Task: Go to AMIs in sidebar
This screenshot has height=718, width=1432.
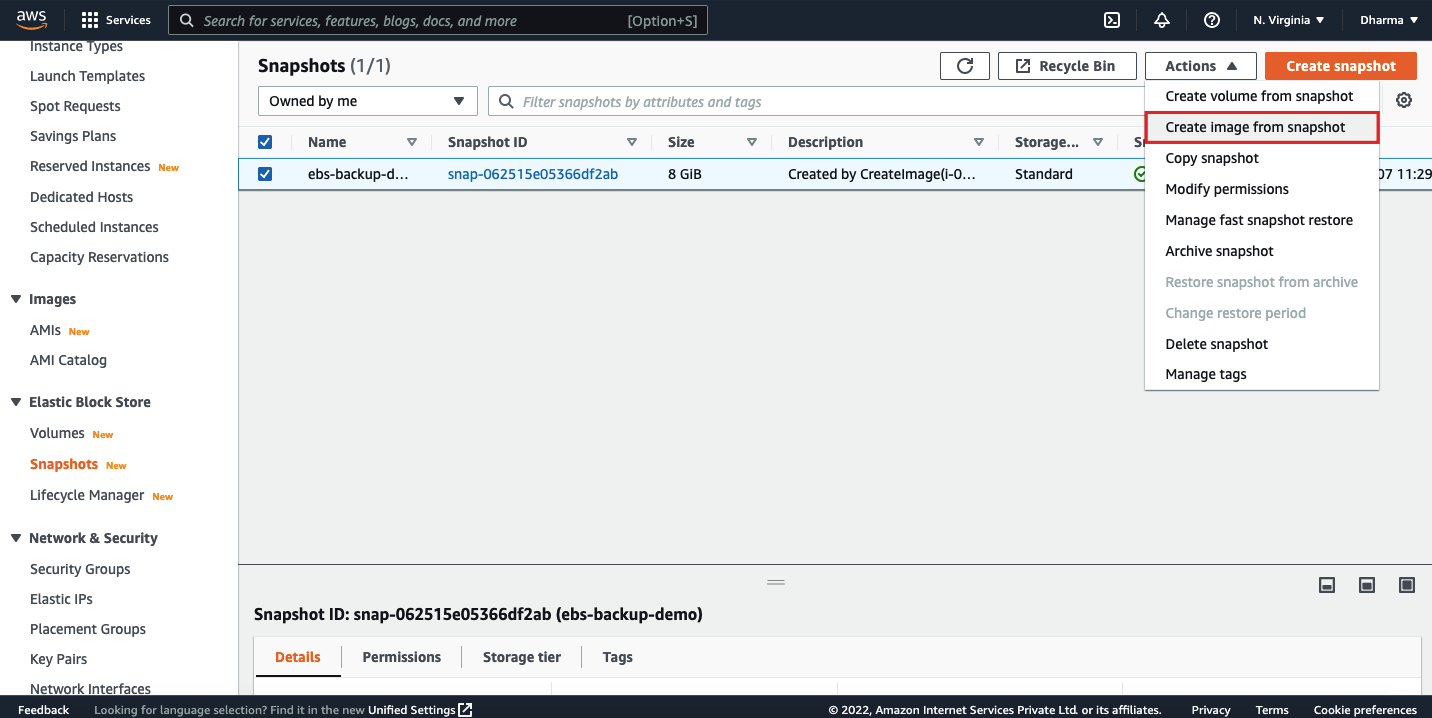Action: tap(45, 330)
